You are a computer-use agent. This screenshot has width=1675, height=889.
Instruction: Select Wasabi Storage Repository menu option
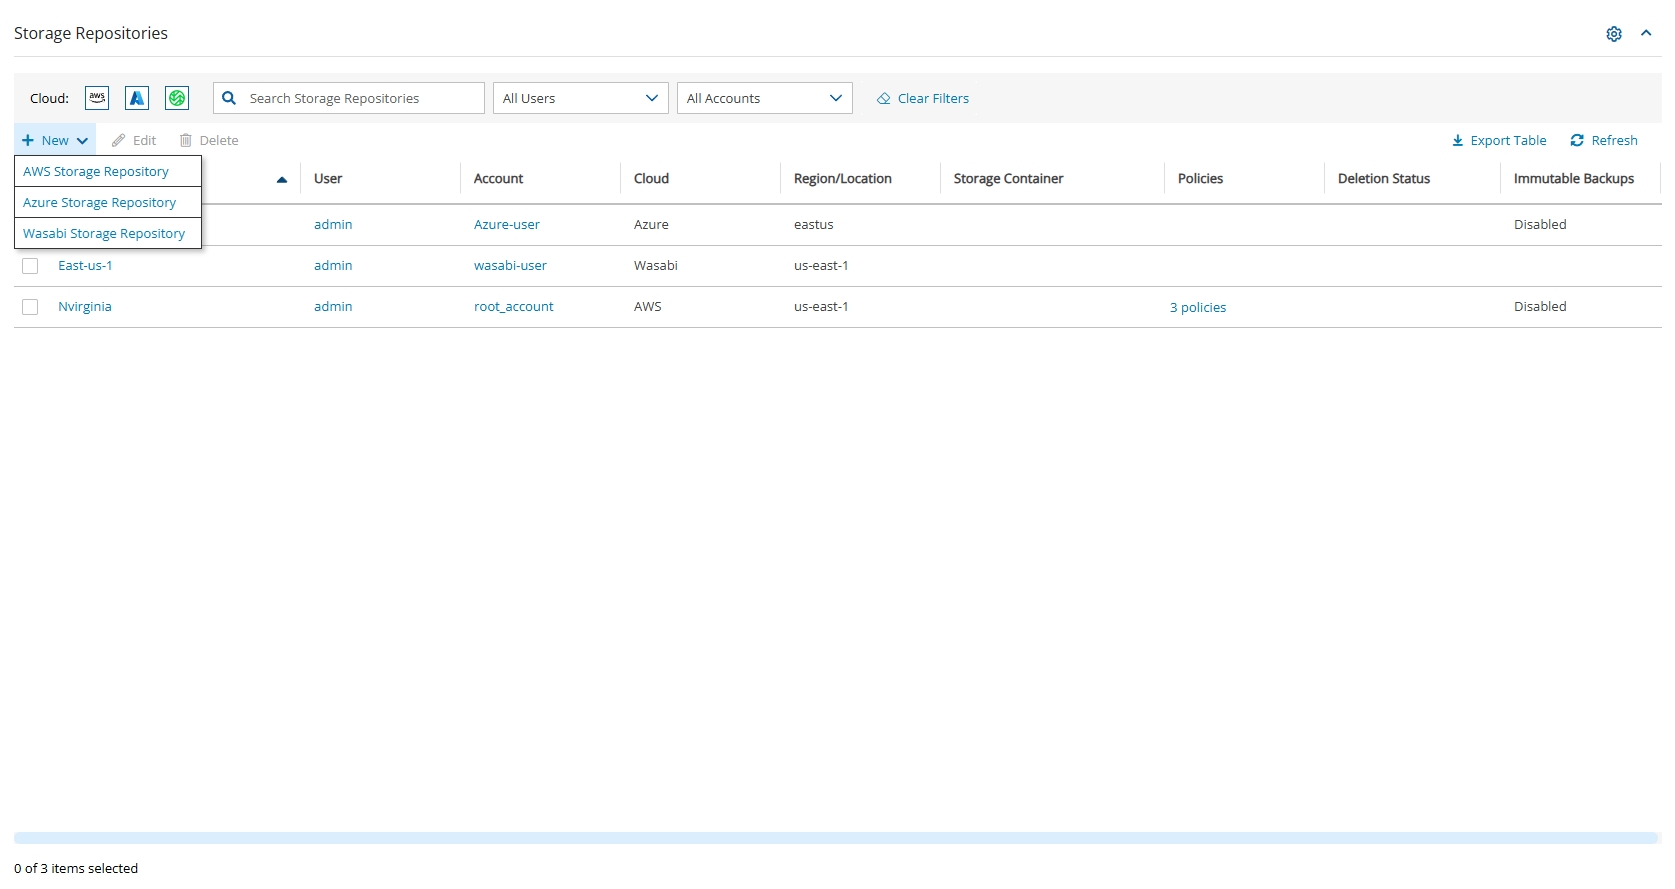click(x=104, y=234)
